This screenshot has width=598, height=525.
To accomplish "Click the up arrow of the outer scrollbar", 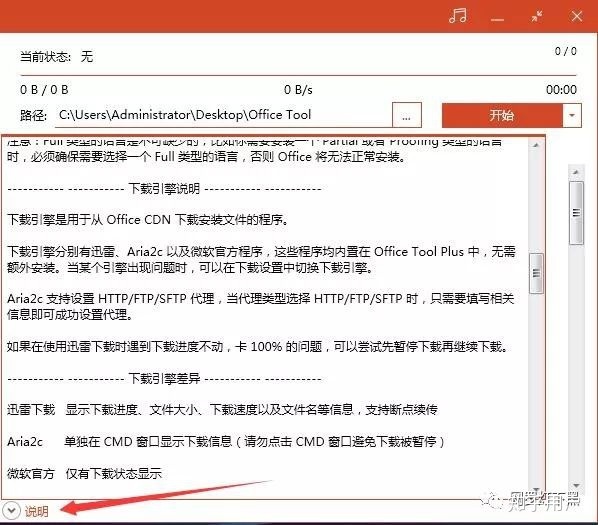I will (x=576, y=172).
